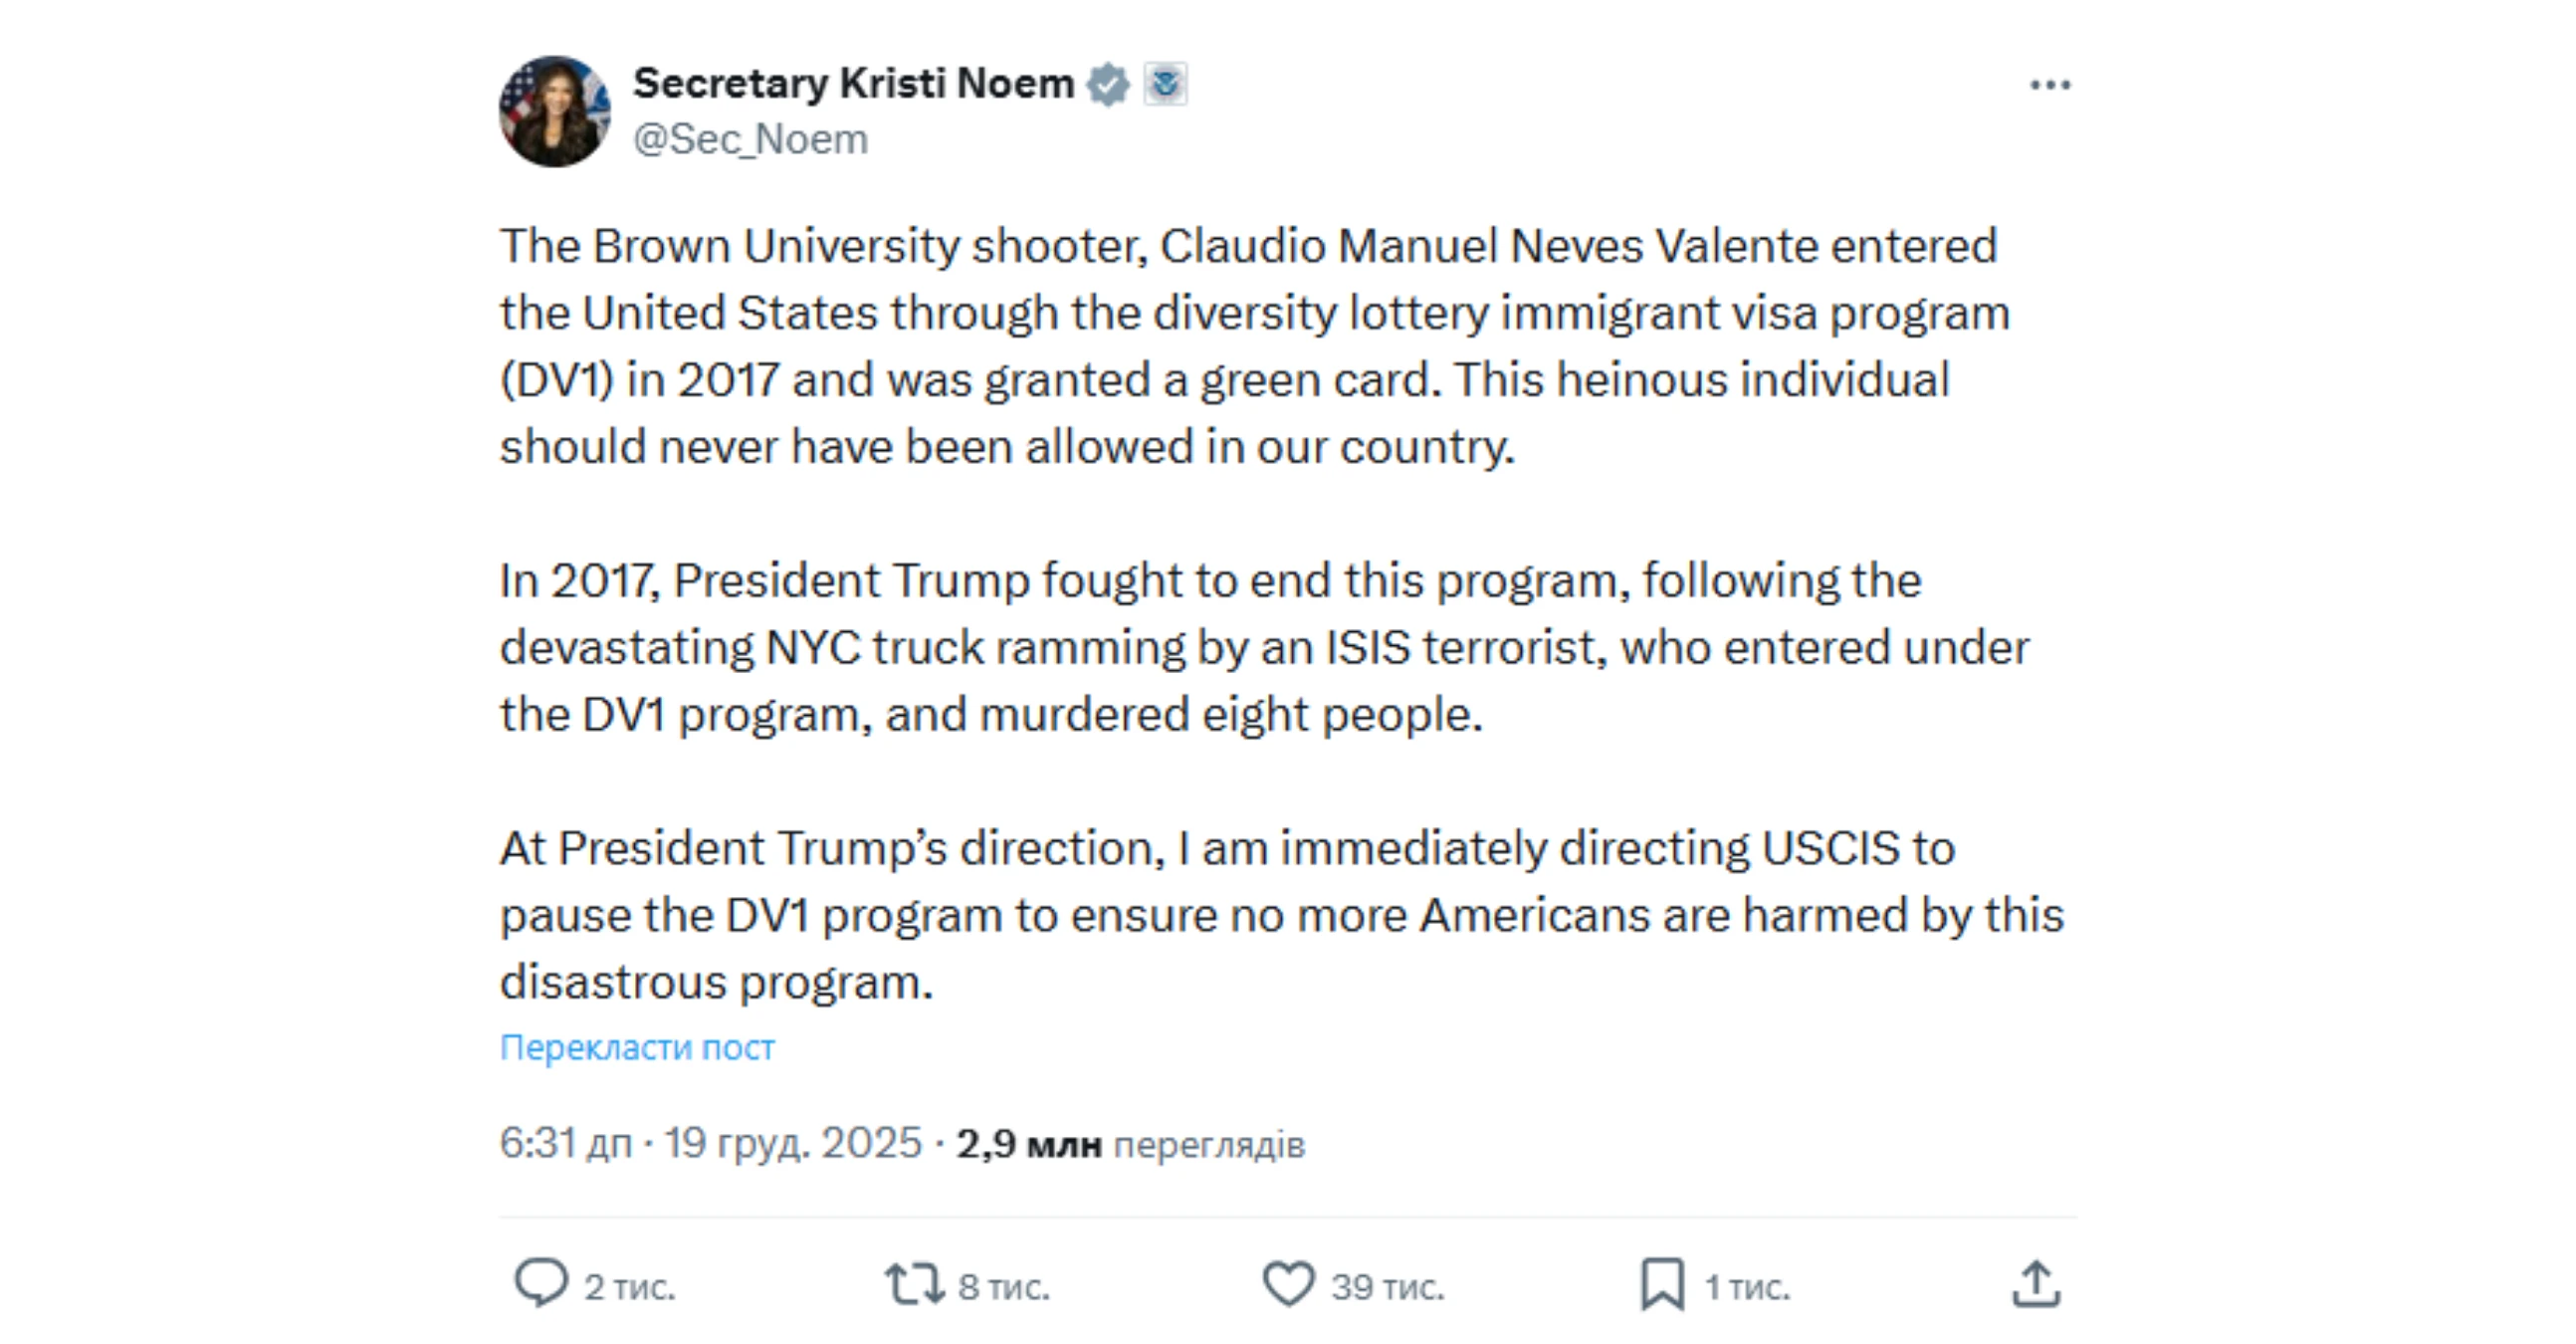Repost the tweet using the arrows icon
The height and width of the screenshot is (1344, 2576).
[914, 1284]
